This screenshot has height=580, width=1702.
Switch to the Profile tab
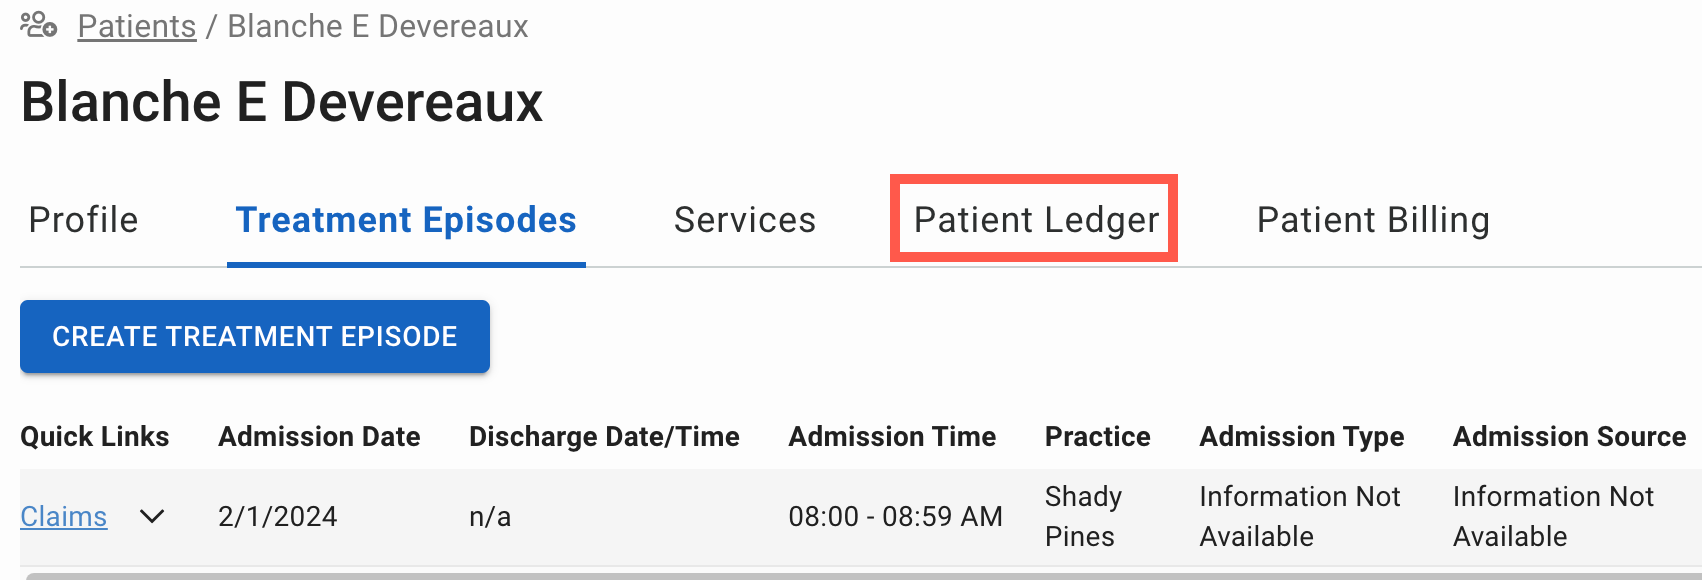(83, 219)
